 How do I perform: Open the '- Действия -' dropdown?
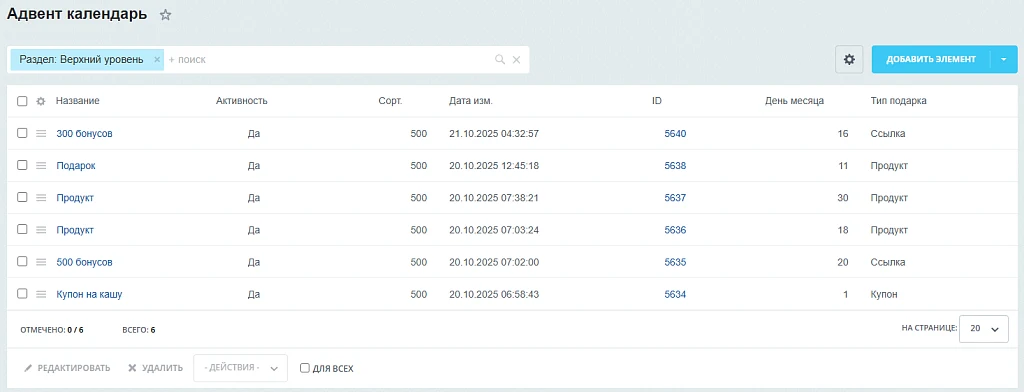click(240, 368)
